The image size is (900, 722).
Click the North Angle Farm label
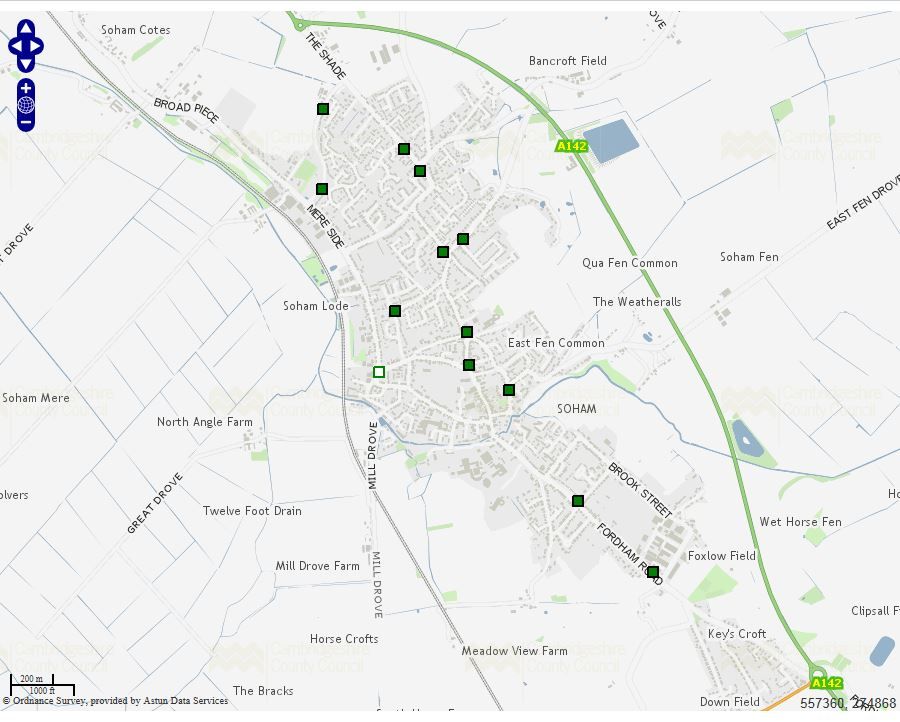tap(205, 422)
